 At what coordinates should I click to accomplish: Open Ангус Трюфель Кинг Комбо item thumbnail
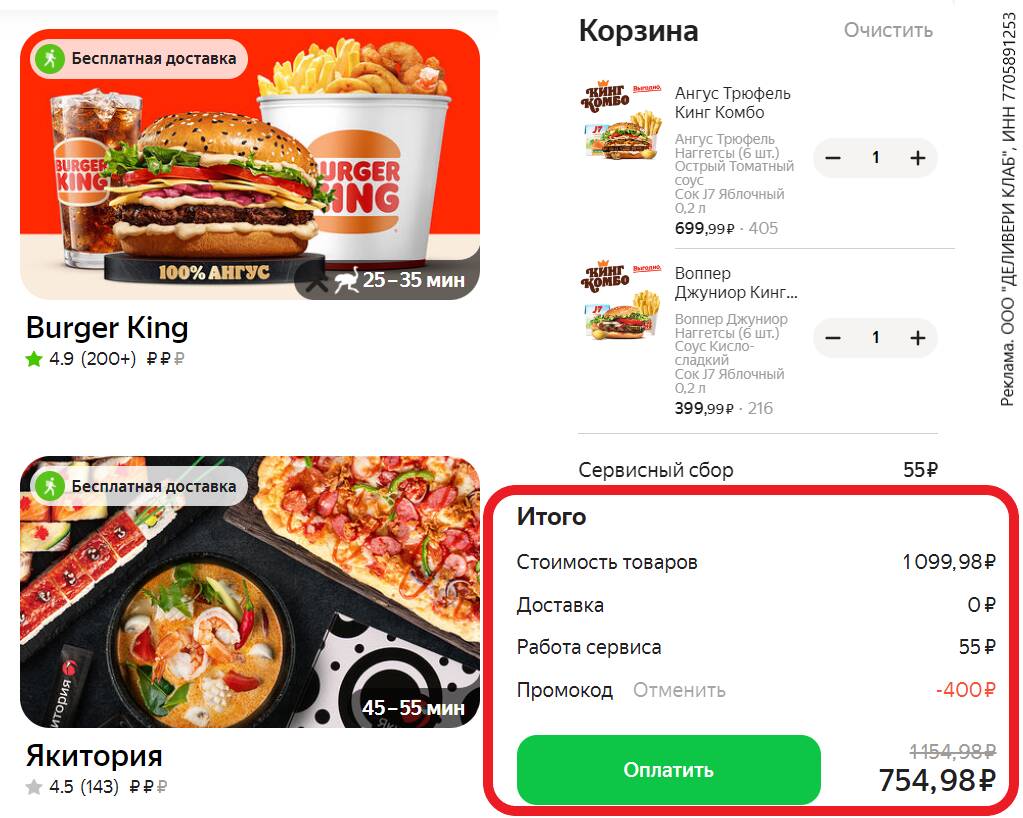click(621, 121)
